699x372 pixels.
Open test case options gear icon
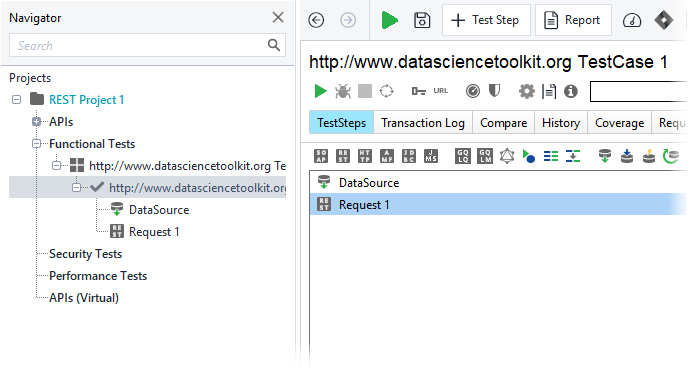tap(526, 91)
